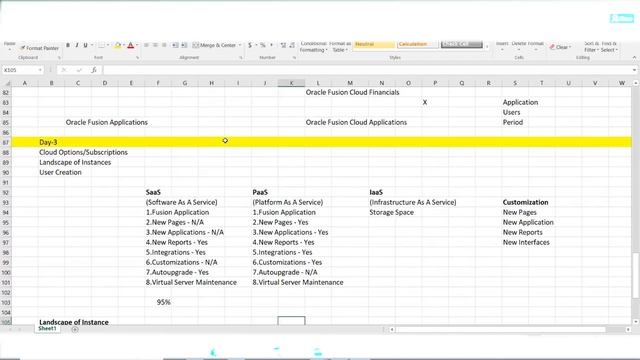Center align text
The image size is (640, 360).
point(155,45)
